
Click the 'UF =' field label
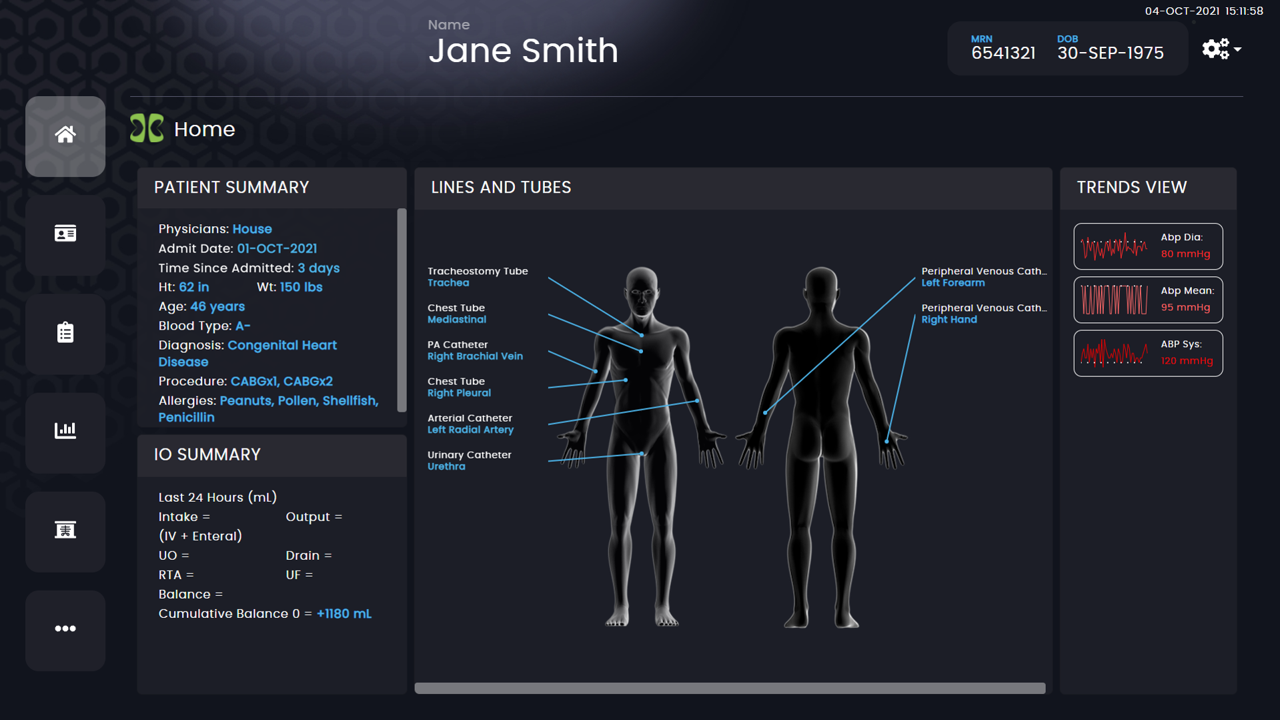coord(299,574)
